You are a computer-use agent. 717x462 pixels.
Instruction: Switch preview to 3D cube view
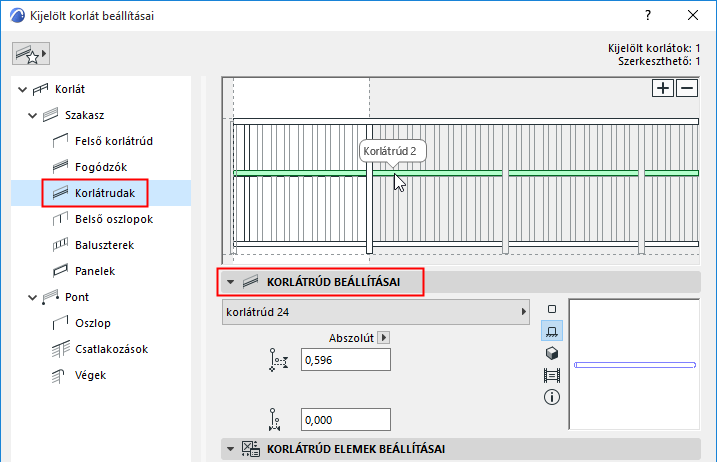pyautogui.click(x=552, y=353)
